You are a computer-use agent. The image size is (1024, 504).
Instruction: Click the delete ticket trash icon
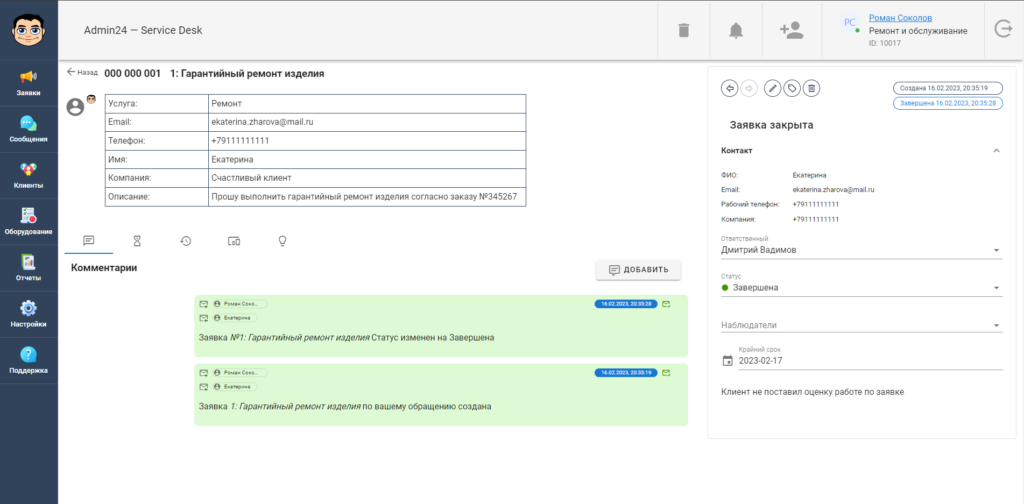point(812,88)
